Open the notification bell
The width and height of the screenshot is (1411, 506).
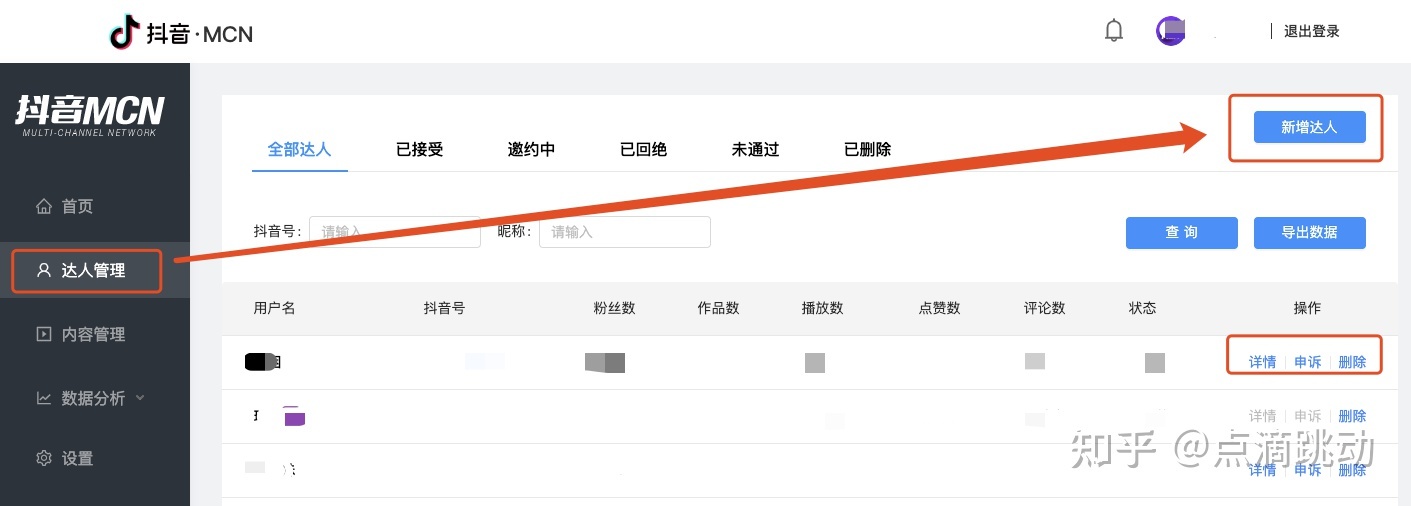(x=1114, y=31)
